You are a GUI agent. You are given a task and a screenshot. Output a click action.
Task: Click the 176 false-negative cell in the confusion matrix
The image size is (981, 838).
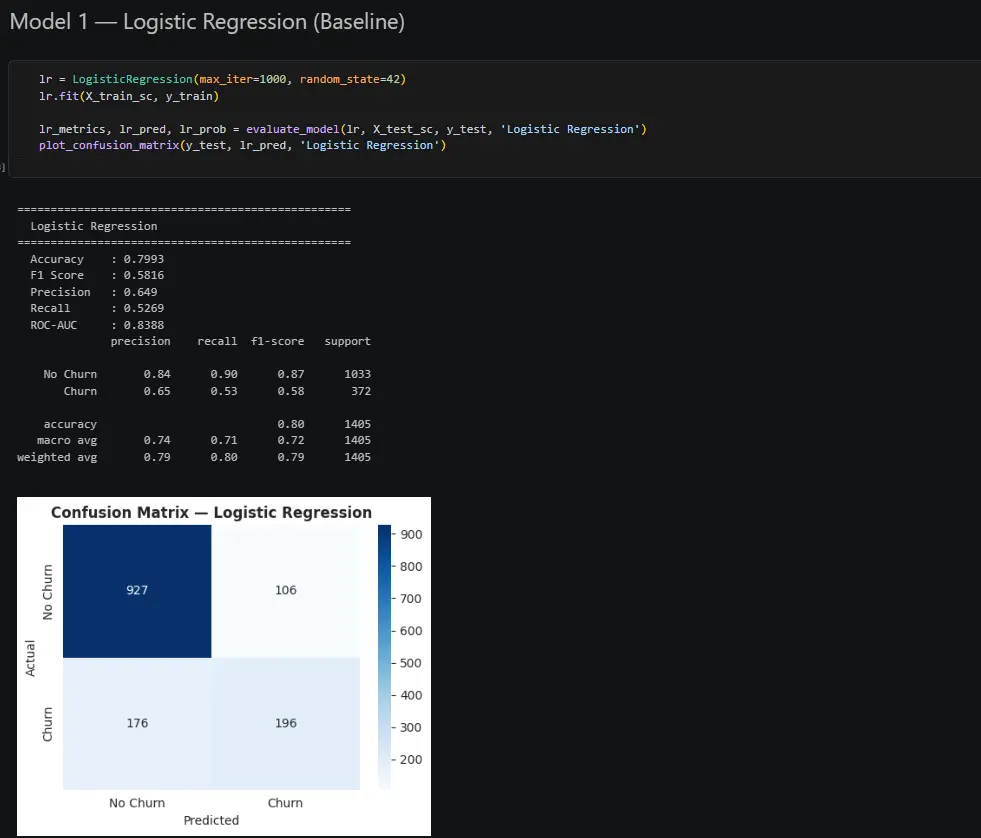pyautogui.click(x=137, y=723)
